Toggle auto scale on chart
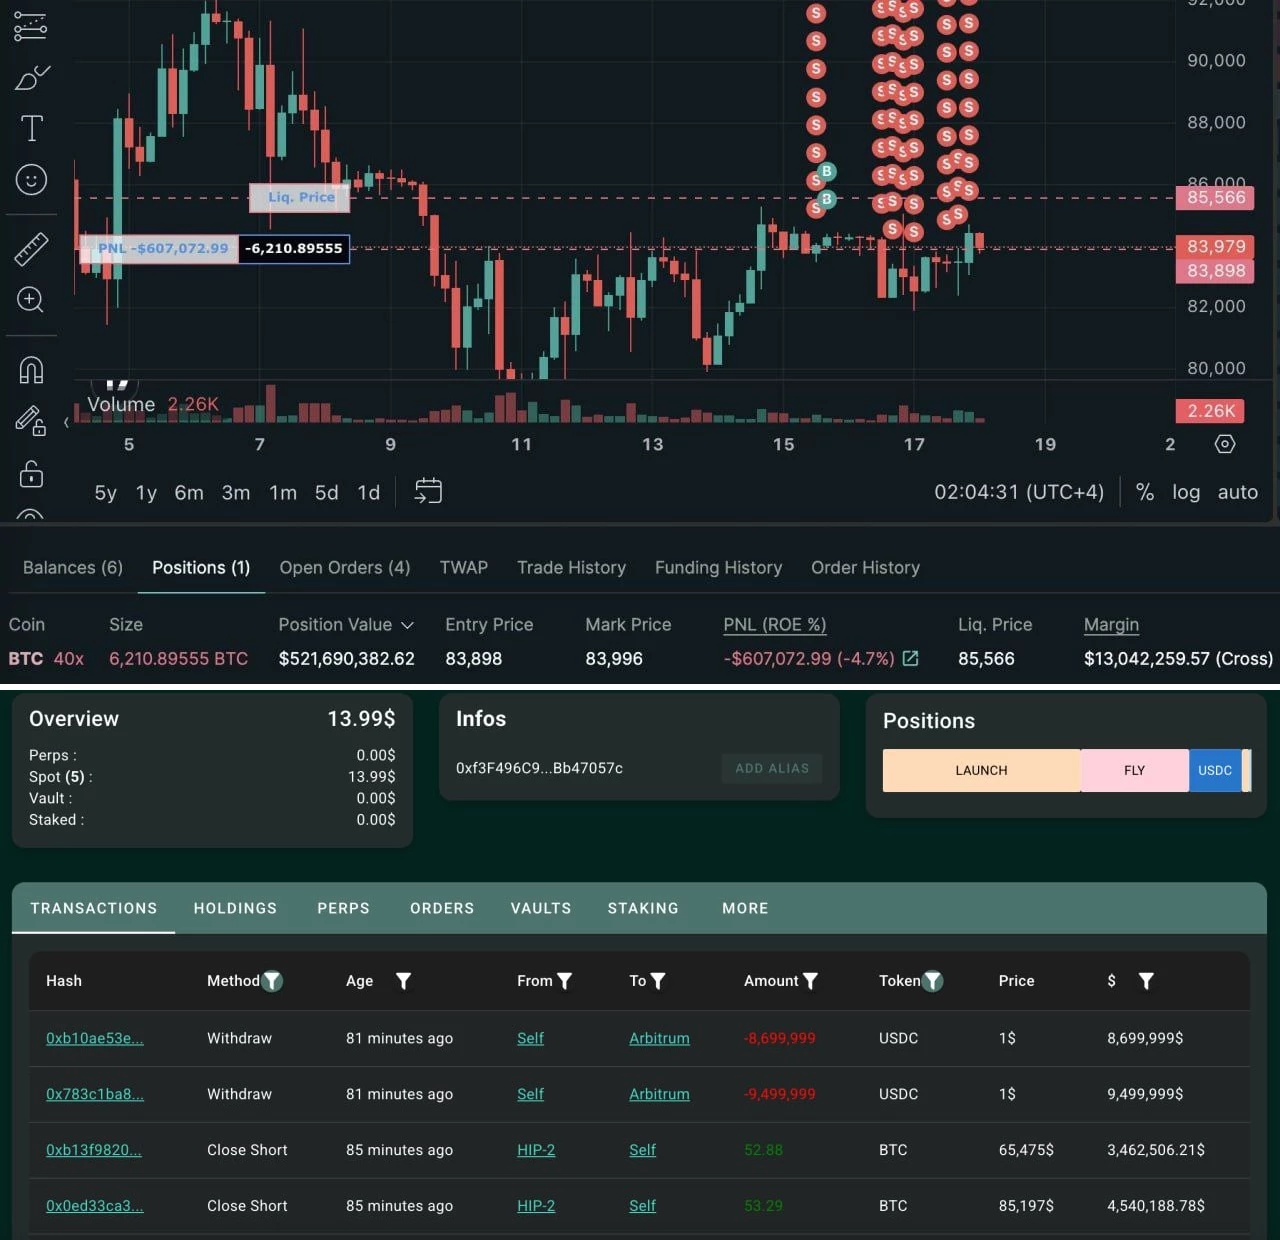 [1238, 492]
